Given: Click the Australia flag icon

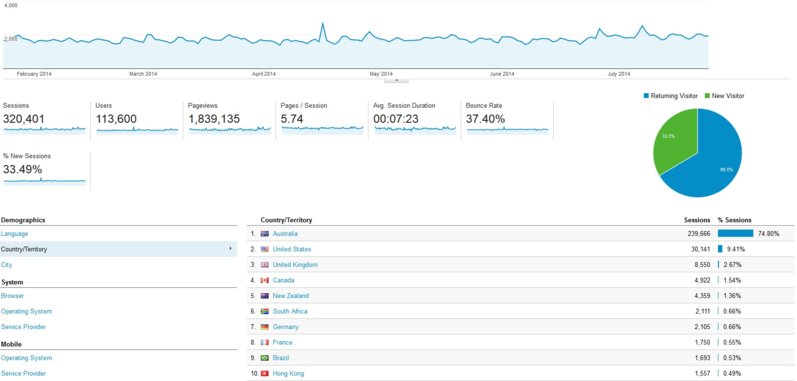Looking at the screenshot, I should (264, 234).
